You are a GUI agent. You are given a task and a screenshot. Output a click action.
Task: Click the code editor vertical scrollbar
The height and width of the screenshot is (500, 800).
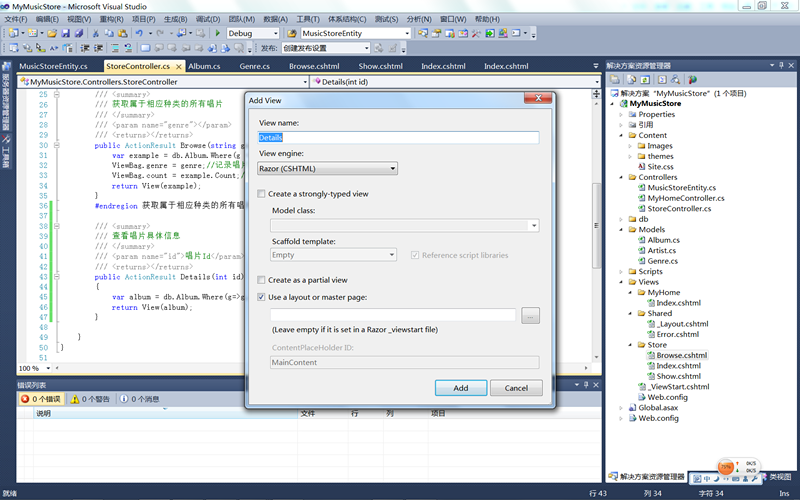click(596, 224)
